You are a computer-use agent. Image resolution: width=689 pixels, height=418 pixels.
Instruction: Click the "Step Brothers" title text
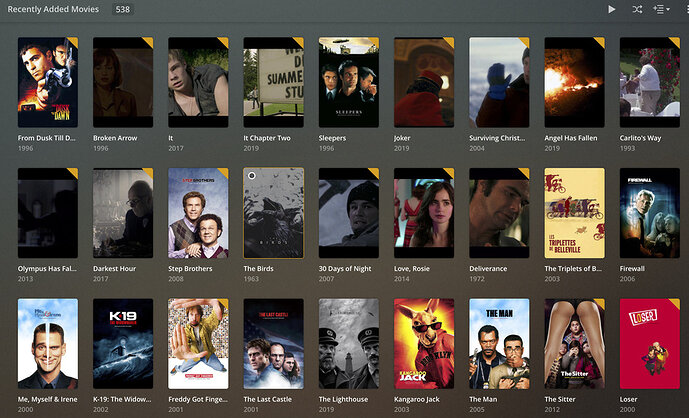190,269
